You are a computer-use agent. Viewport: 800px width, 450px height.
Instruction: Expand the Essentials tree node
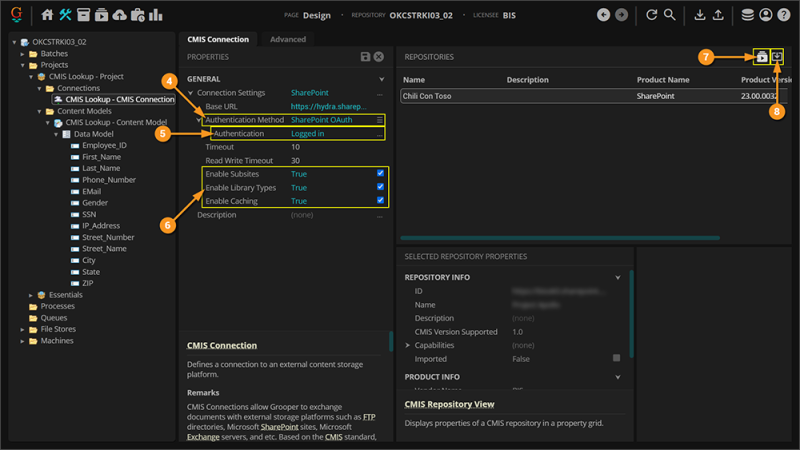coord(32,295)
